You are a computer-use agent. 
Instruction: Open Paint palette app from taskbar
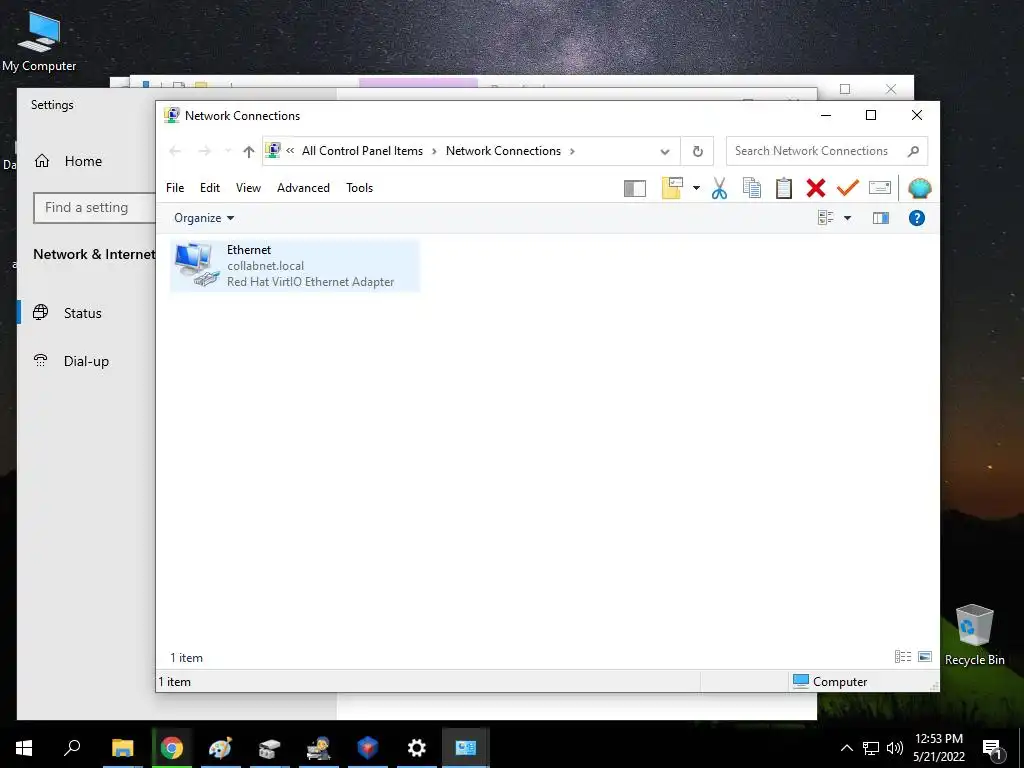[220, 748]
